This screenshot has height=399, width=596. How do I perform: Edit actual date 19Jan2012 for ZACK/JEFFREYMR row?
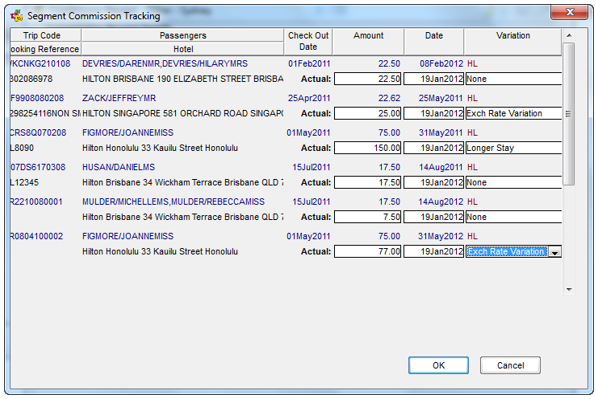434,113
